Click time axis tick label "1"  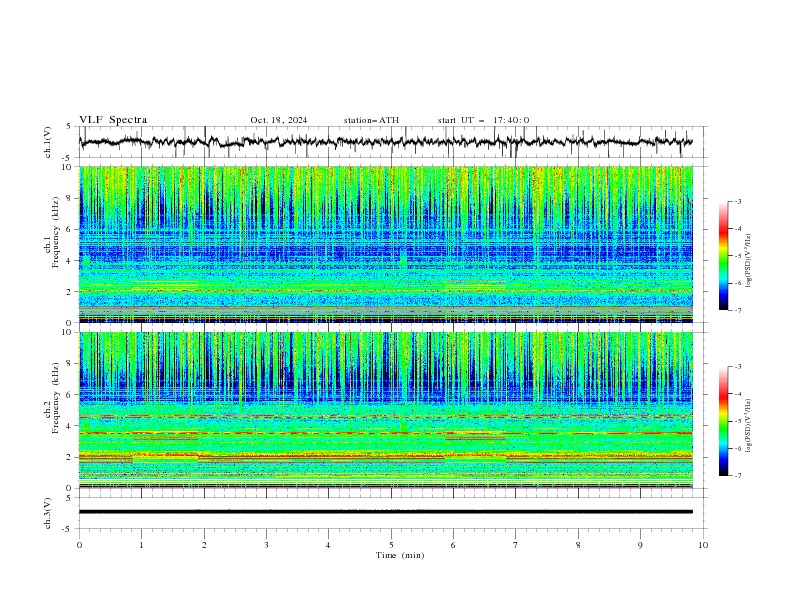pos(141,545)
